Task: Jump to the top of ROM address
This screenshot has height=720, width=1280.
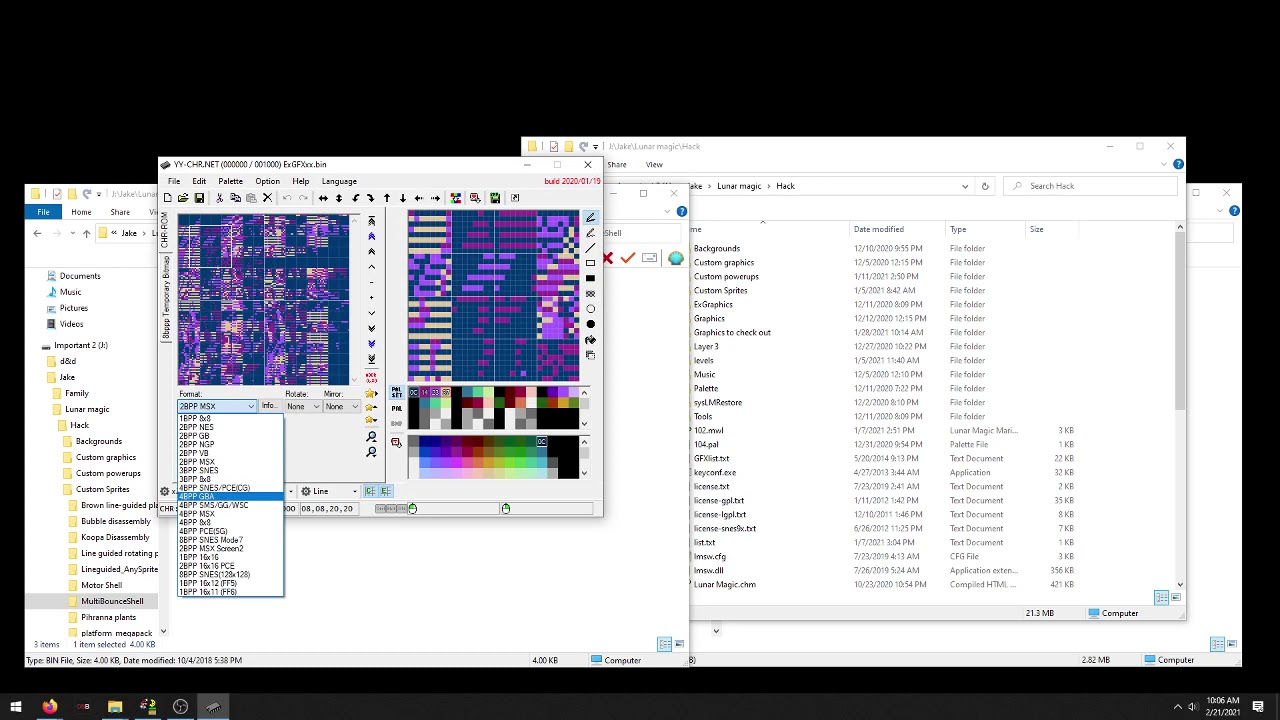Action: point(371,220)
